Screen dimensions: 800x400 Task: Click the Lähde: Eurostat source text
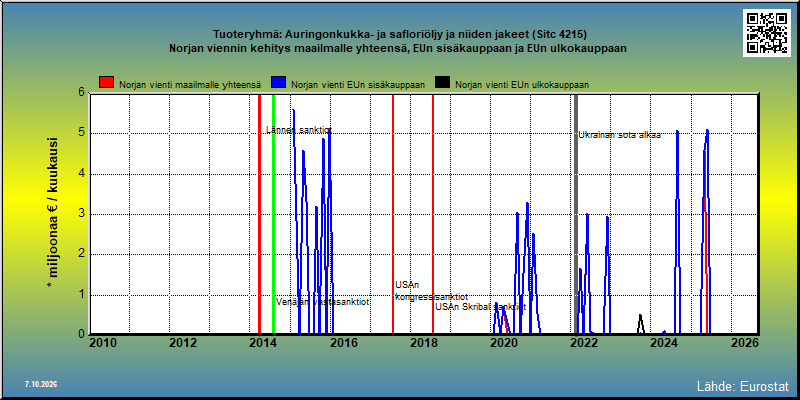coord(743,385)
